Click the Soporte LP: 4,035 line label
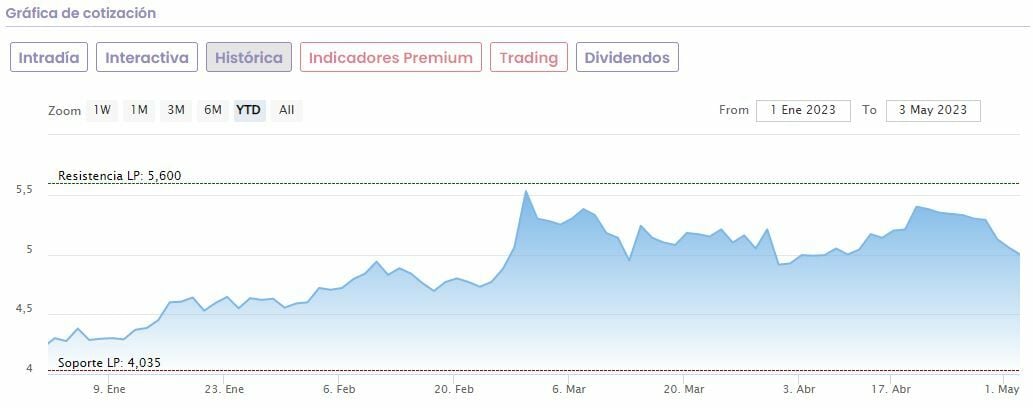The width and height of the screenshot is (1033, 408). (109, 362)
